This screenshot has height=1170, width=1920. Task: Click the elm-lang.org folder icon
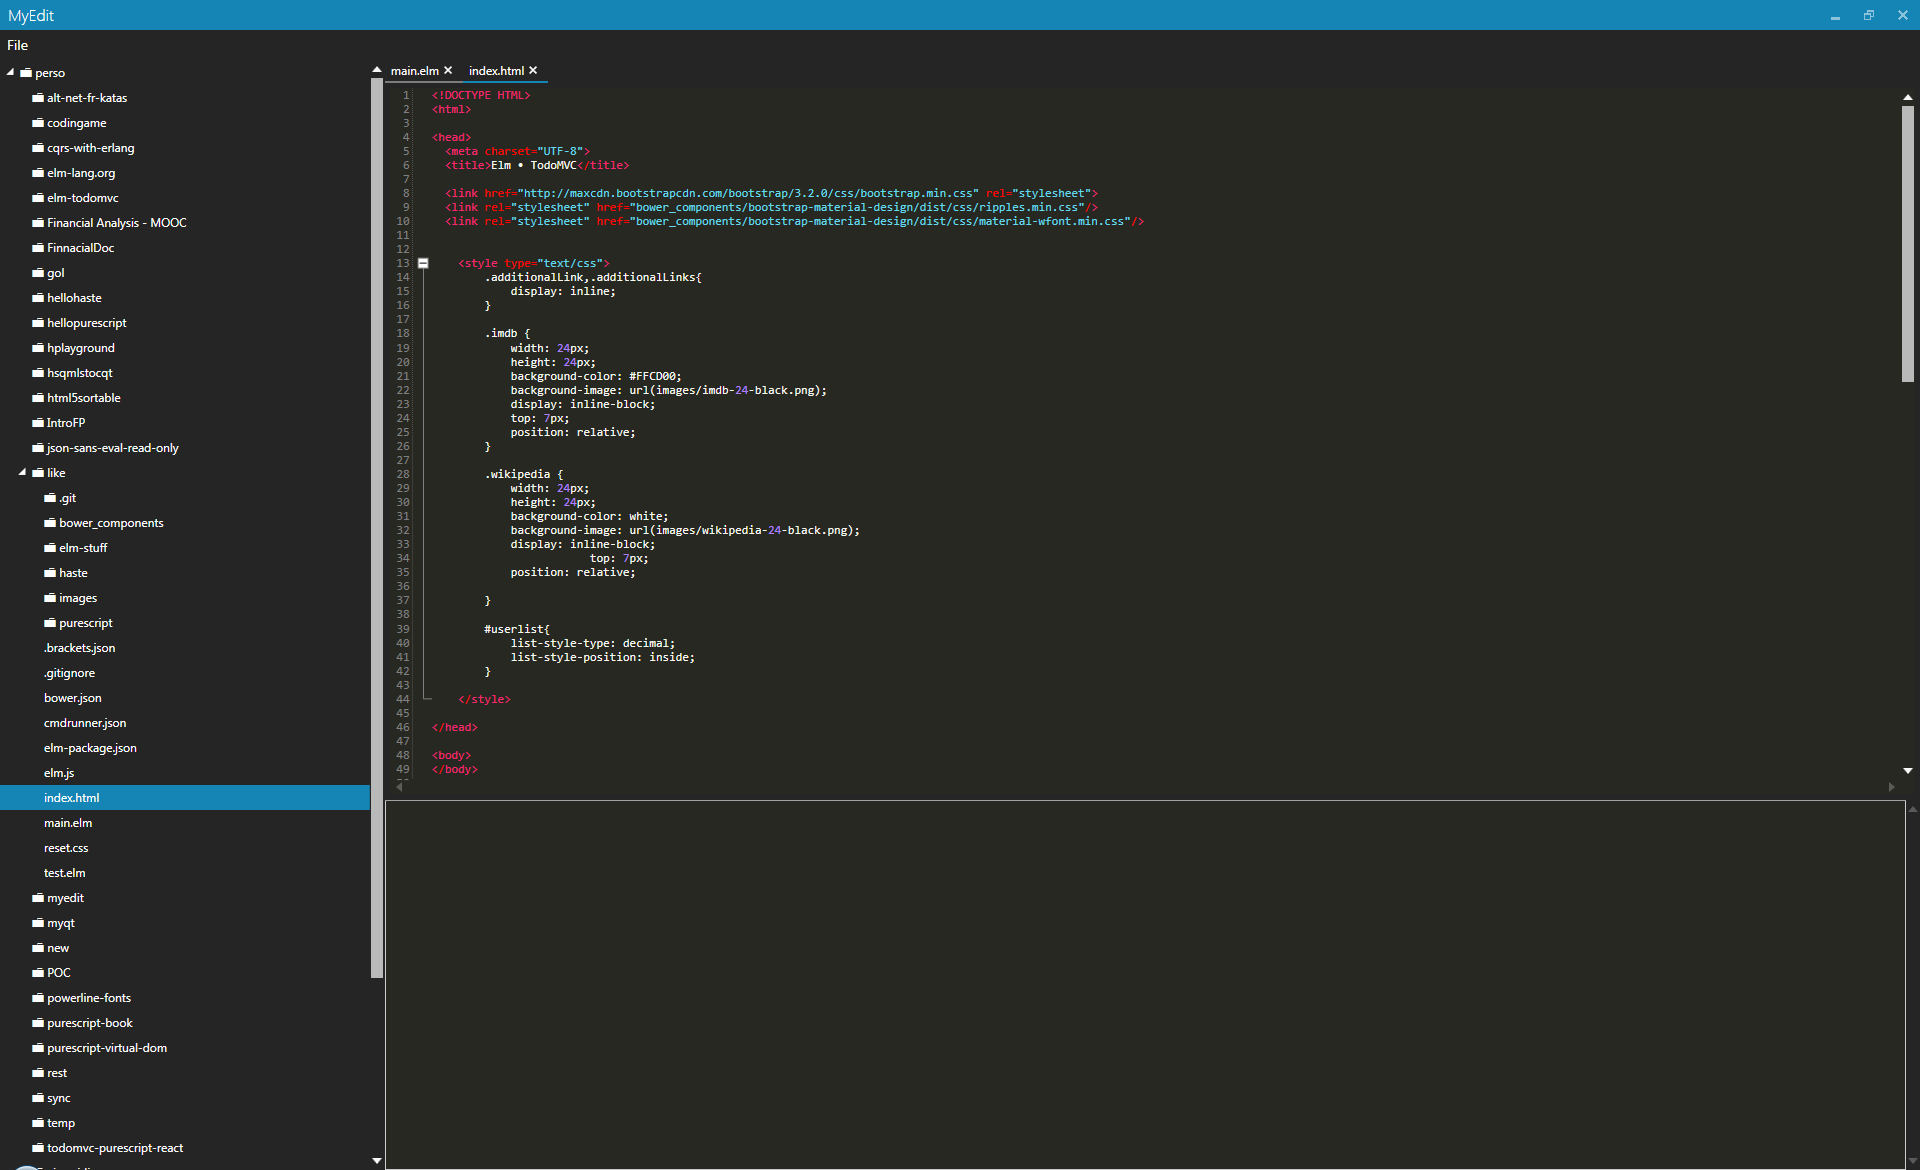[x=38, y=173]
